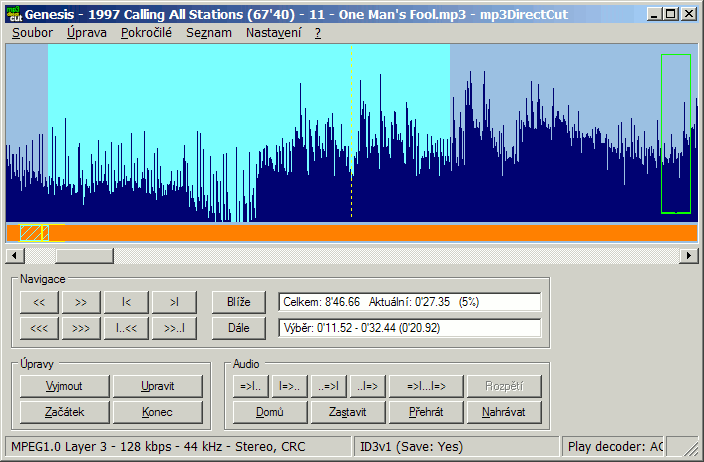Click the ..=>| audio button
The height and width of the screenshot is (462, 704).
pyautogui.click(x=329, y=386)
